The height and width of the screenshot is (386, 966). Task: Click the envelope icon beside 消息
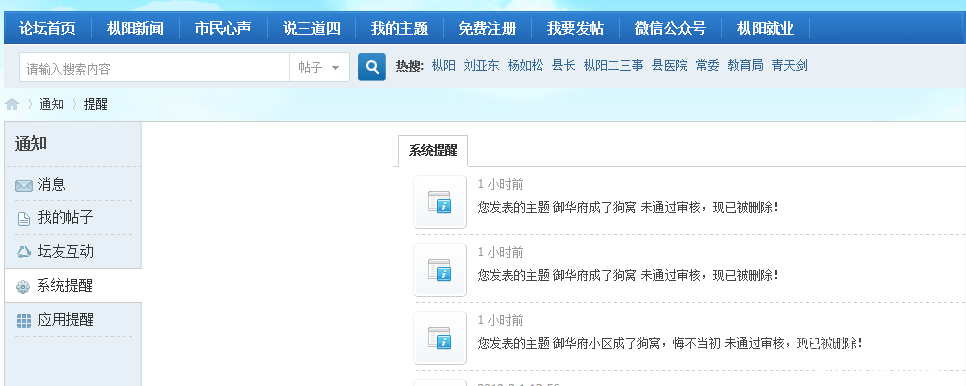(x=23, y=185)
